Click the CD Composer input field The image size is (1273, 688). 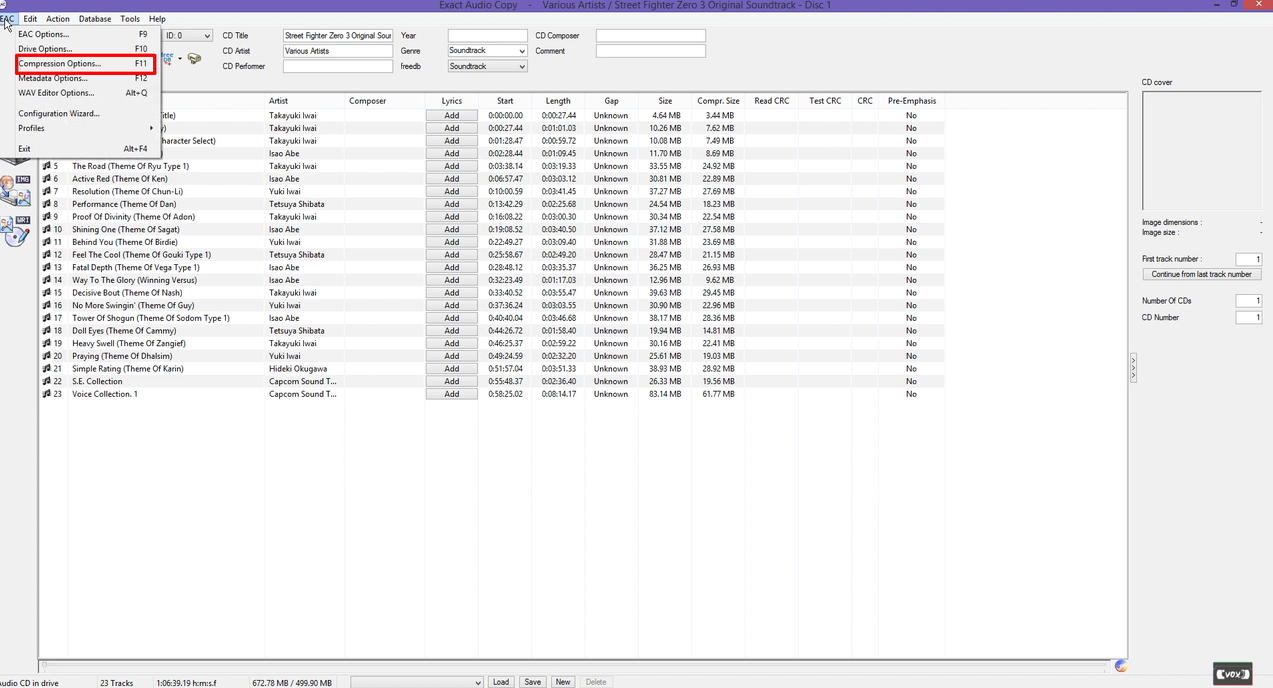[x=651, y=36]
